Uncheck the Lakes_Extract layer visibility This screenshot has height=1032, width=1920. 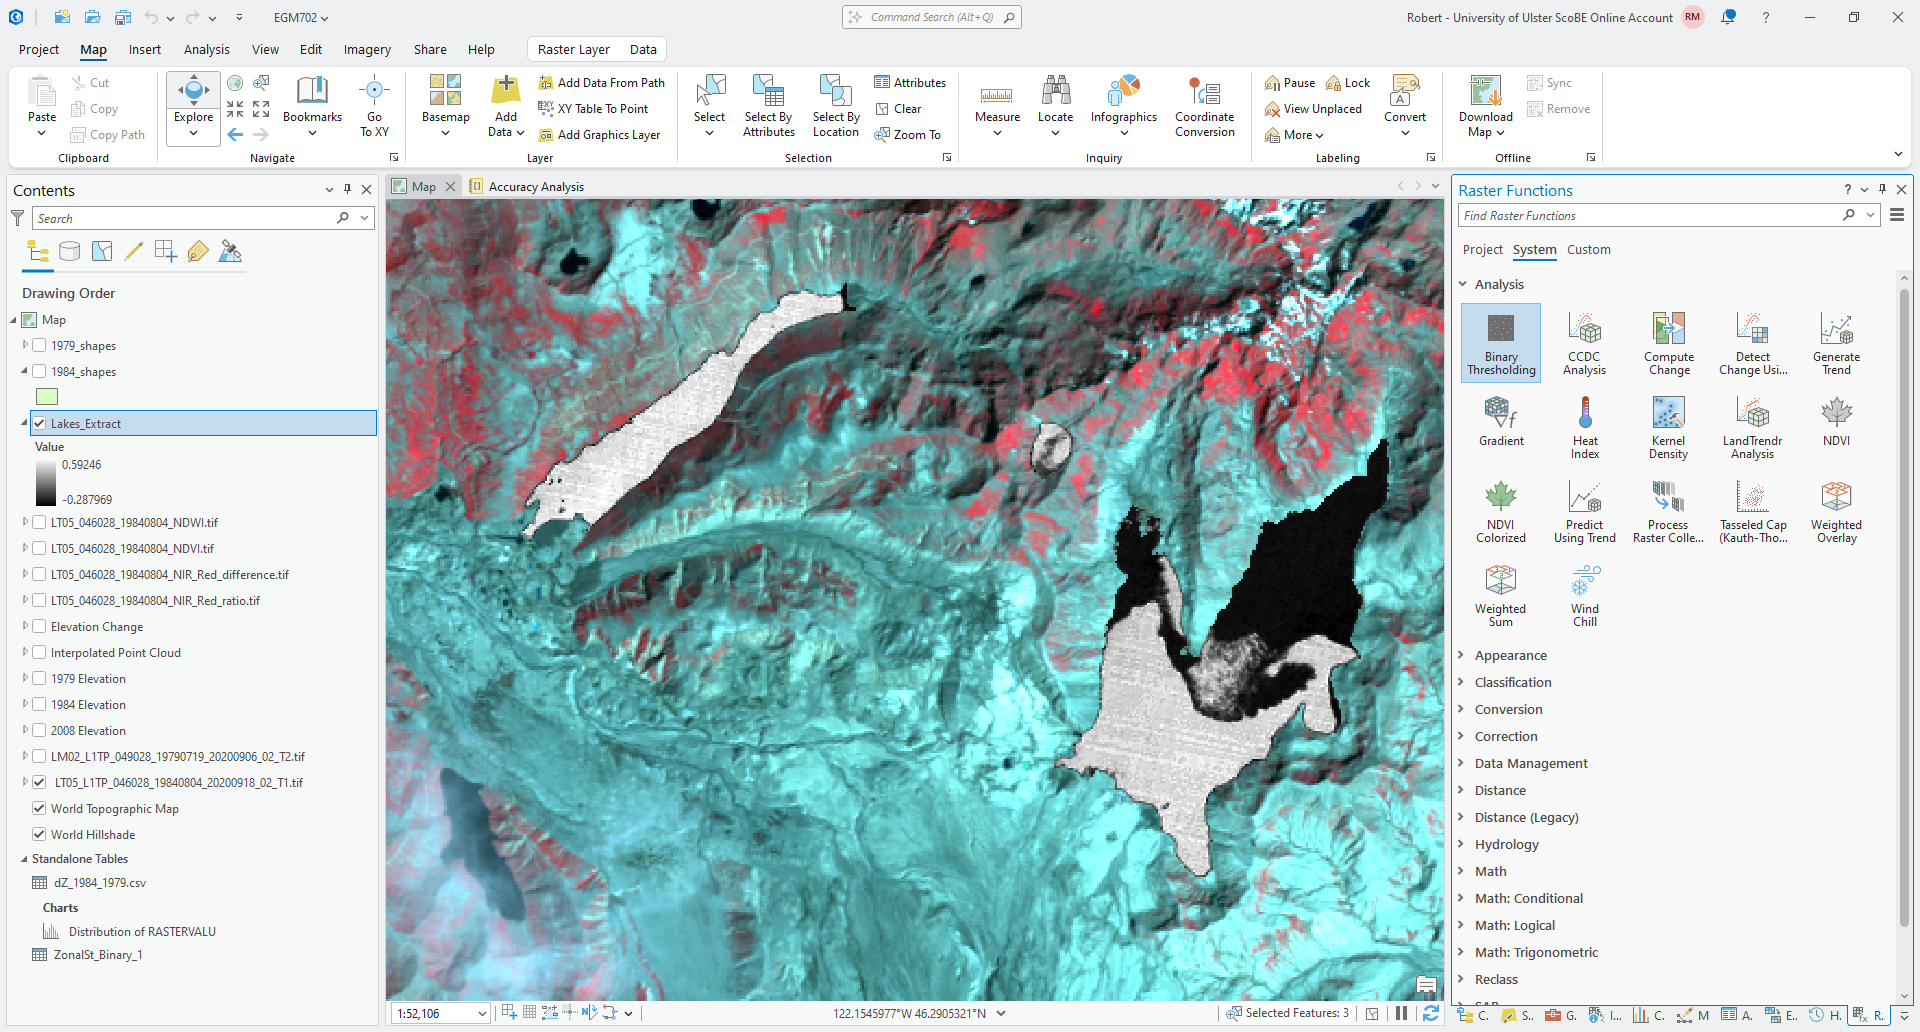click(x=40, y=423)
